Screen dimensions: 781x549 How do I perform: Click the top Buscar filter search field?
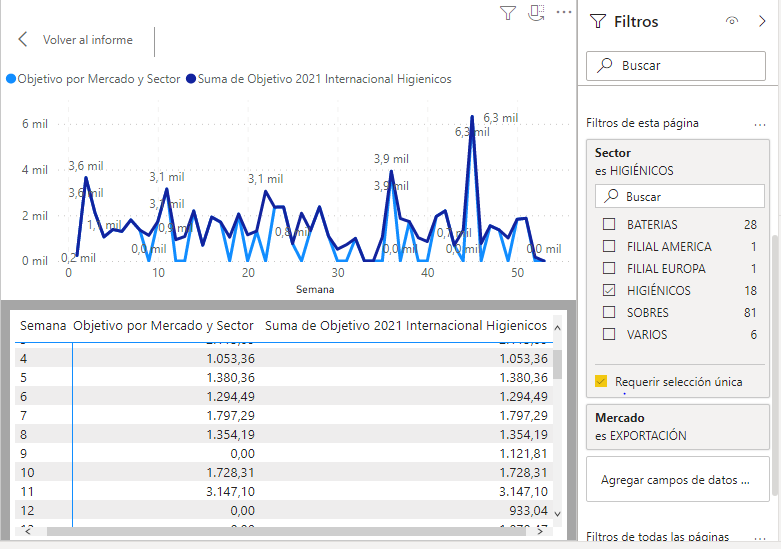tap(676, 66)
